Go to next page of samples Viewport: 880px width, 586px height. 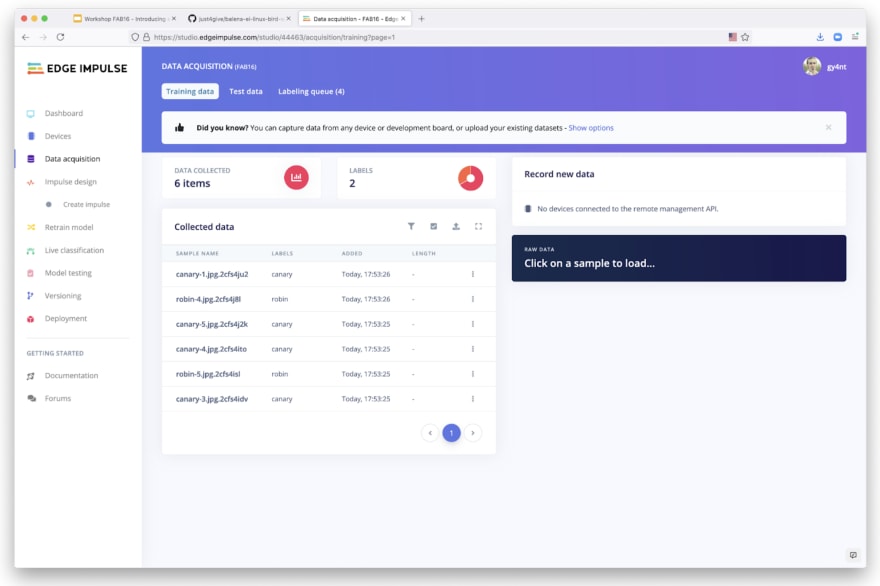pyautogui.click(x=473, y=433)
